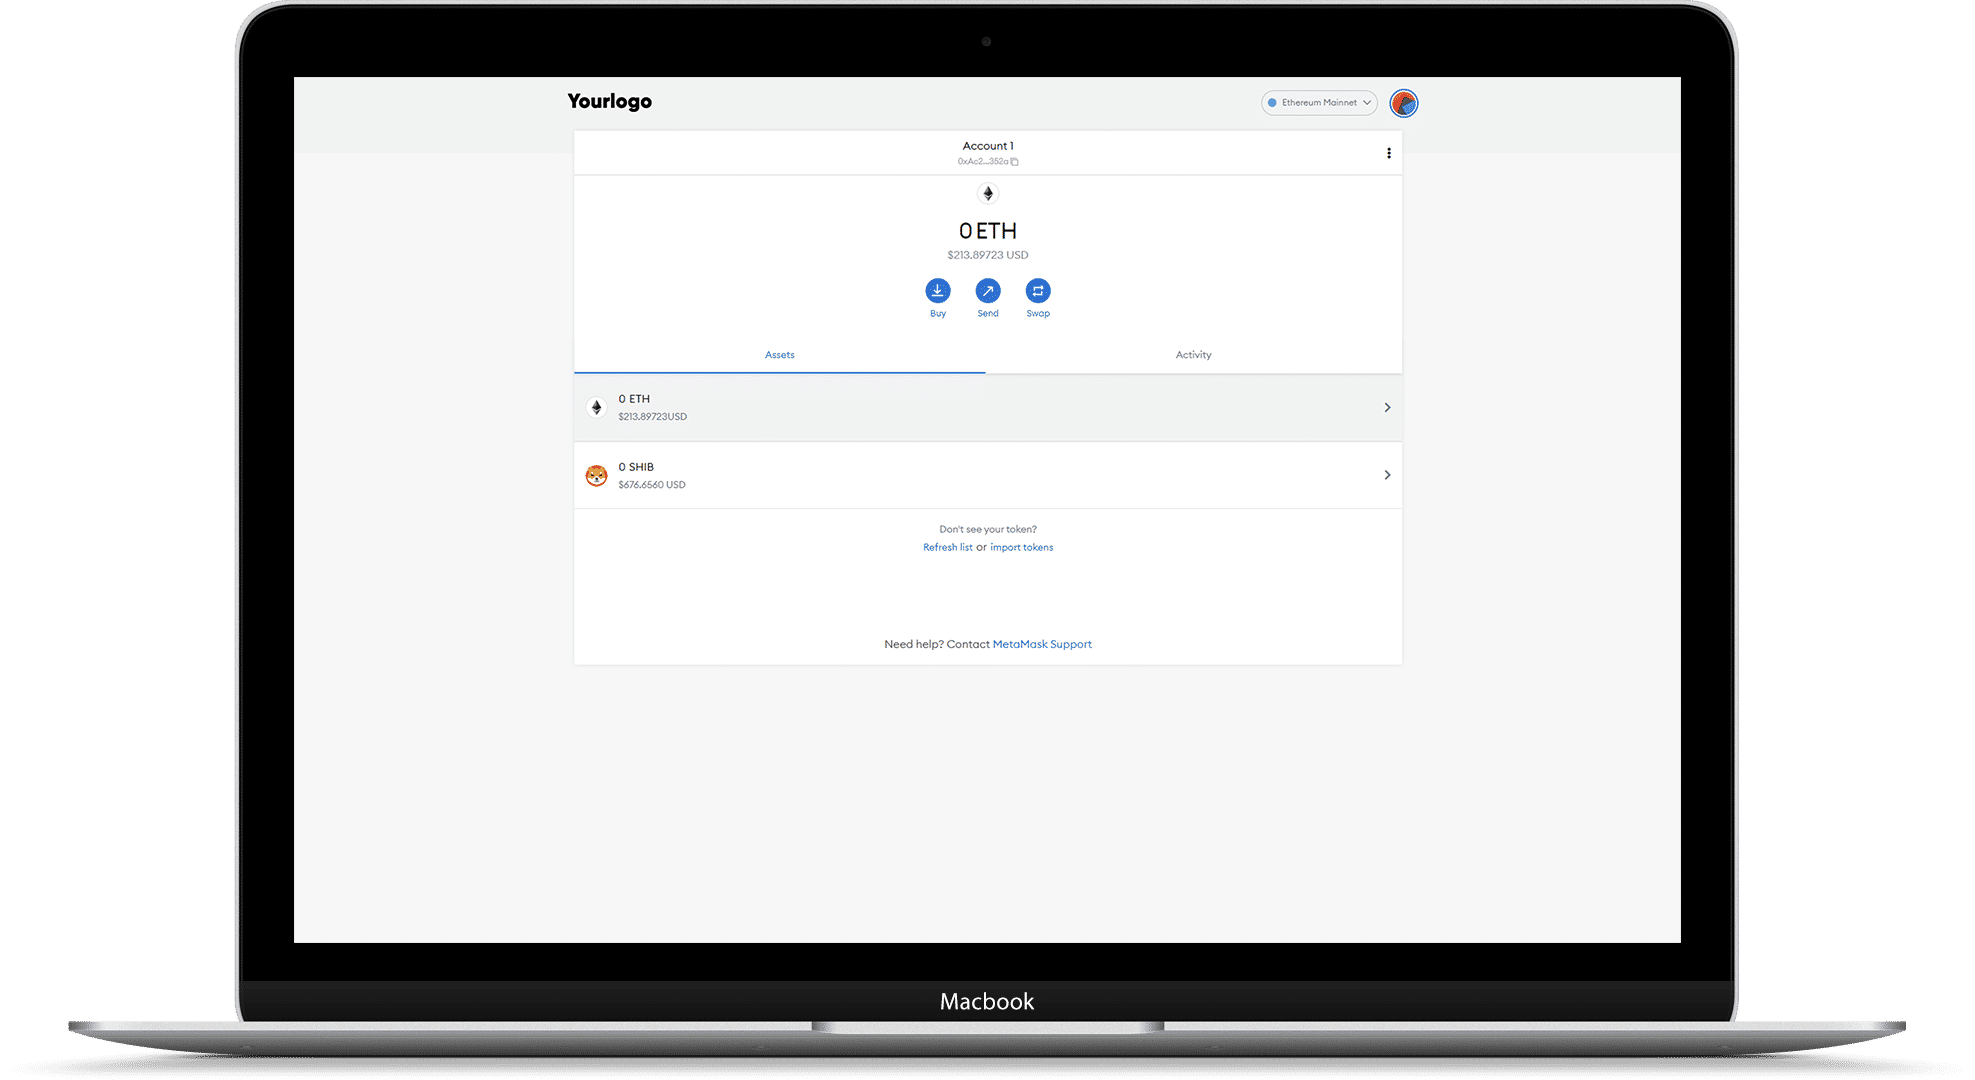Image resolution: width=1975 pixels, height=1080 pixels.
Task: Open the MetaMask Support link
Action: (1041, 645)
